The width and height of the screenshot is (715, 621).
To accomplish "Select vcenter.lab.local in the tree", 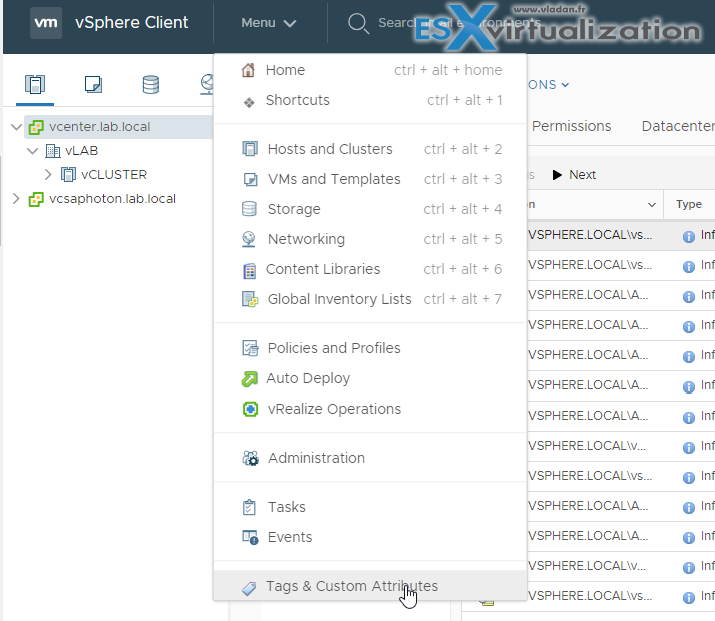I will pyautogui.click(x=99, y=127).
